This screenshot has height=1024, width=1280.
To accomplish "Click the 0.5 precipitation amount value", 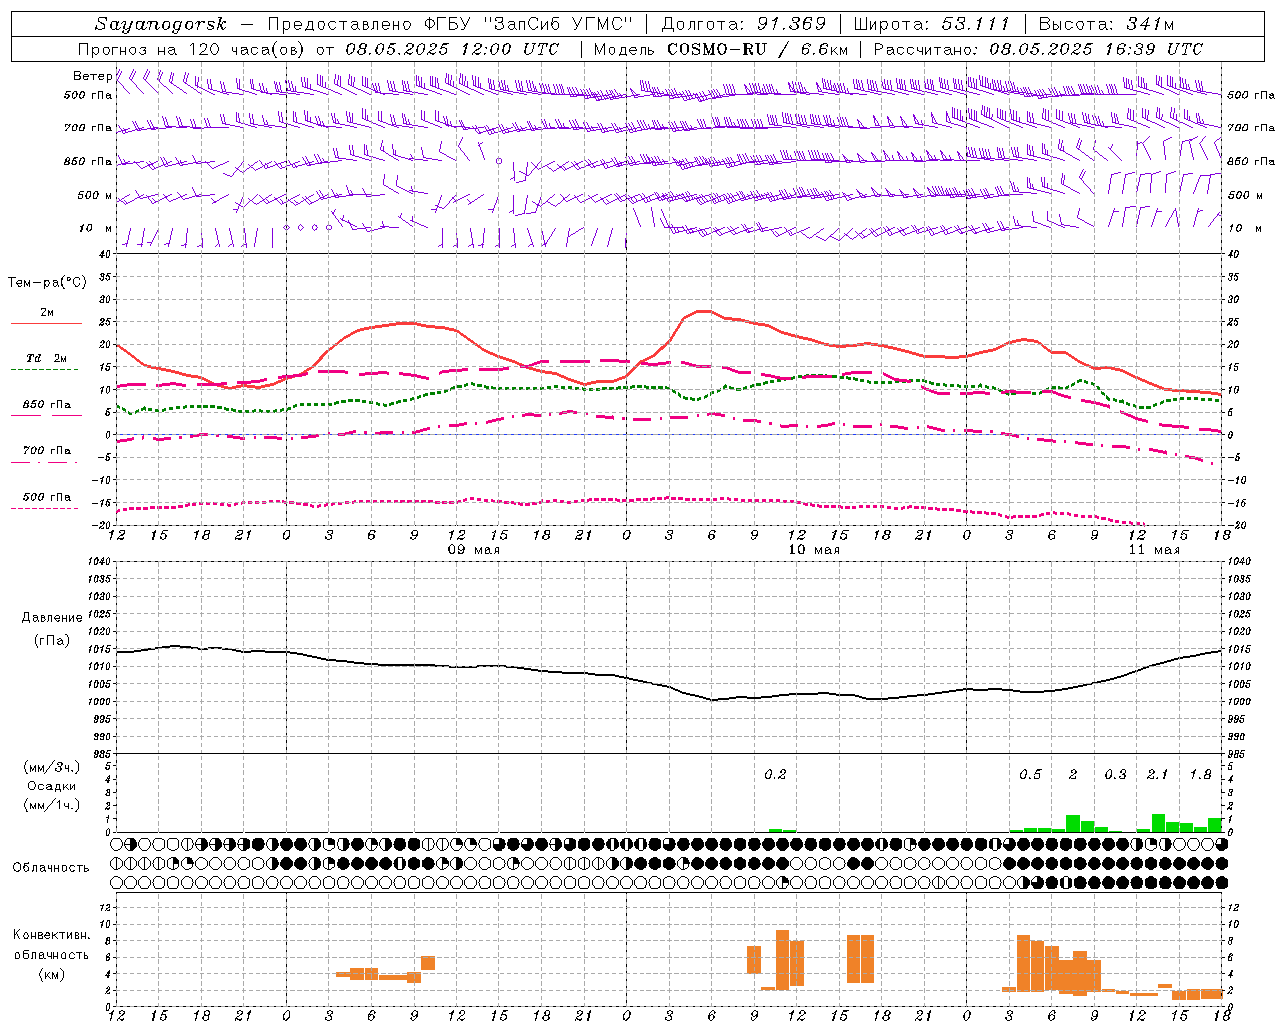I will coord(1030,775).
